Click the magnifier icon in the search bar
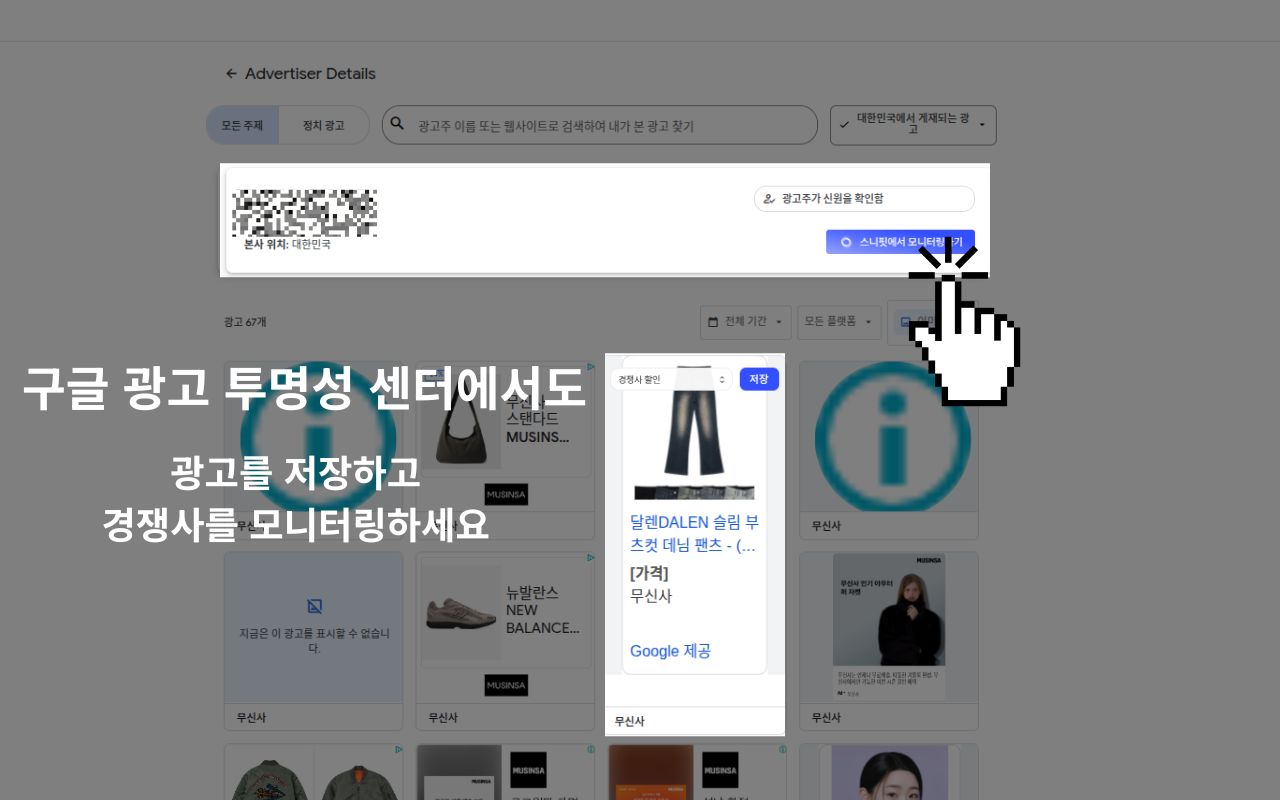Image resolution: width=1280 pixels, height=800 pixels. pyautogui.click(x=397, y=125)
